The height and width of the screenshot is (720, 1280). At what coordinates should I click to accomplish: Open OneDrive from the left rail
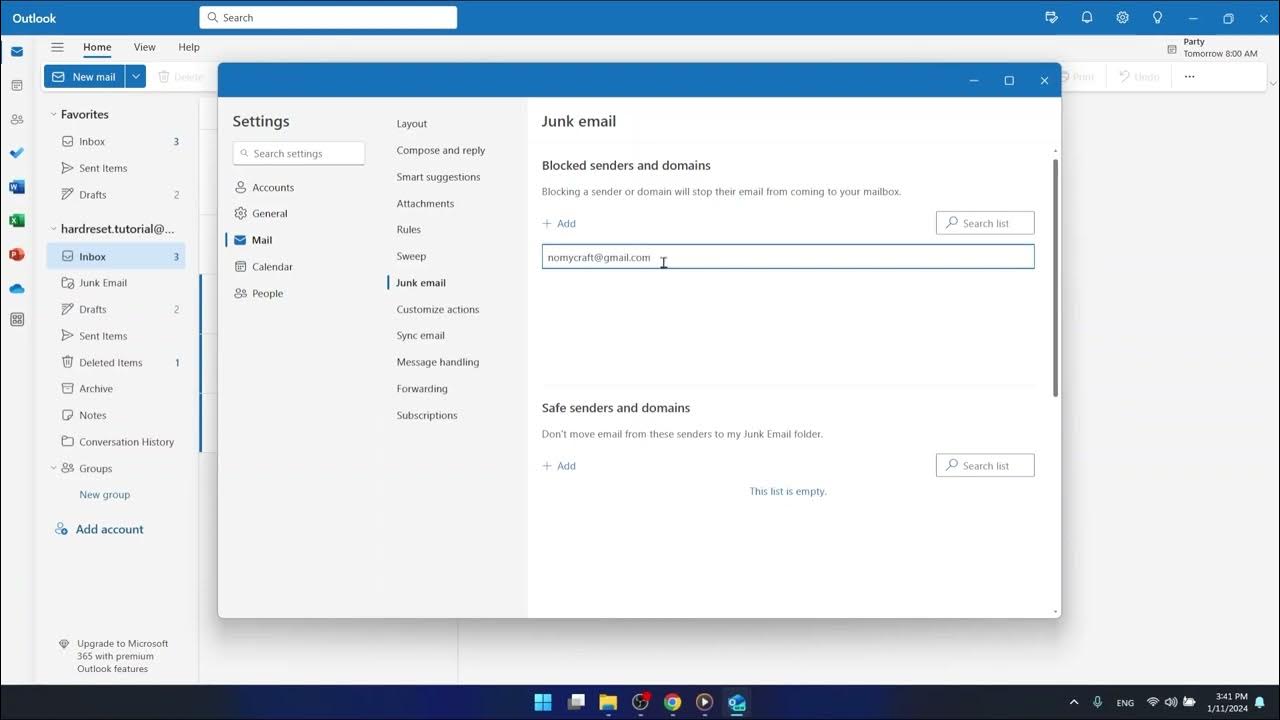tap(16, 288)
